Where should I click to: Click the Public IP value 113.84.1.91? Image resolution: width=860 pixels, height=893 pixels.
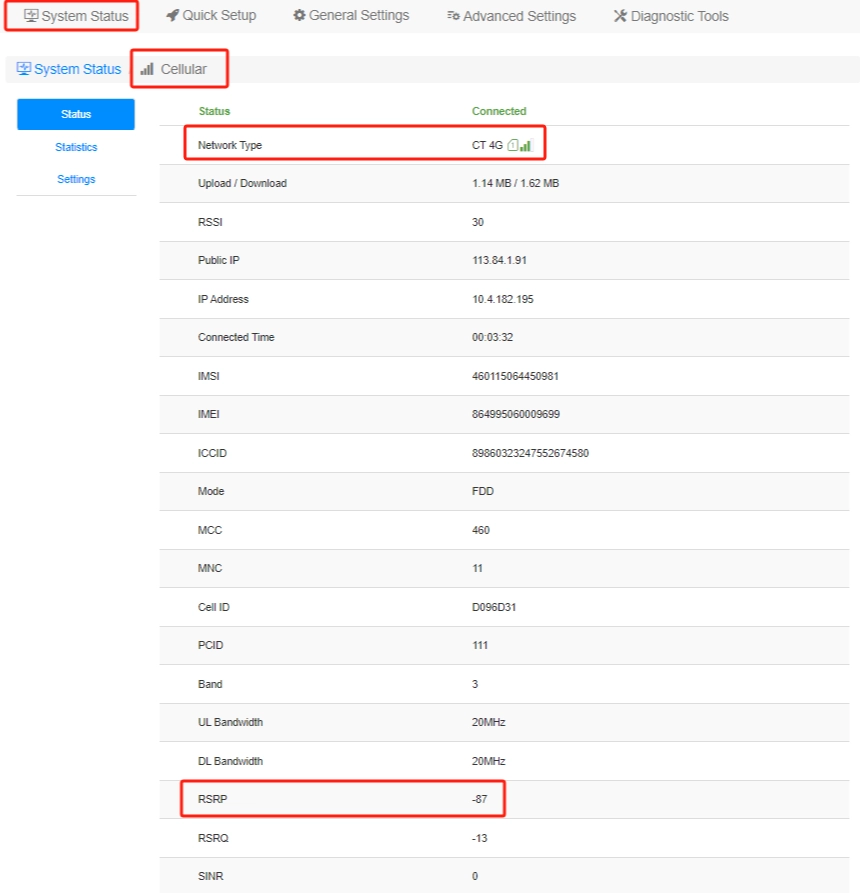[499, 260]
